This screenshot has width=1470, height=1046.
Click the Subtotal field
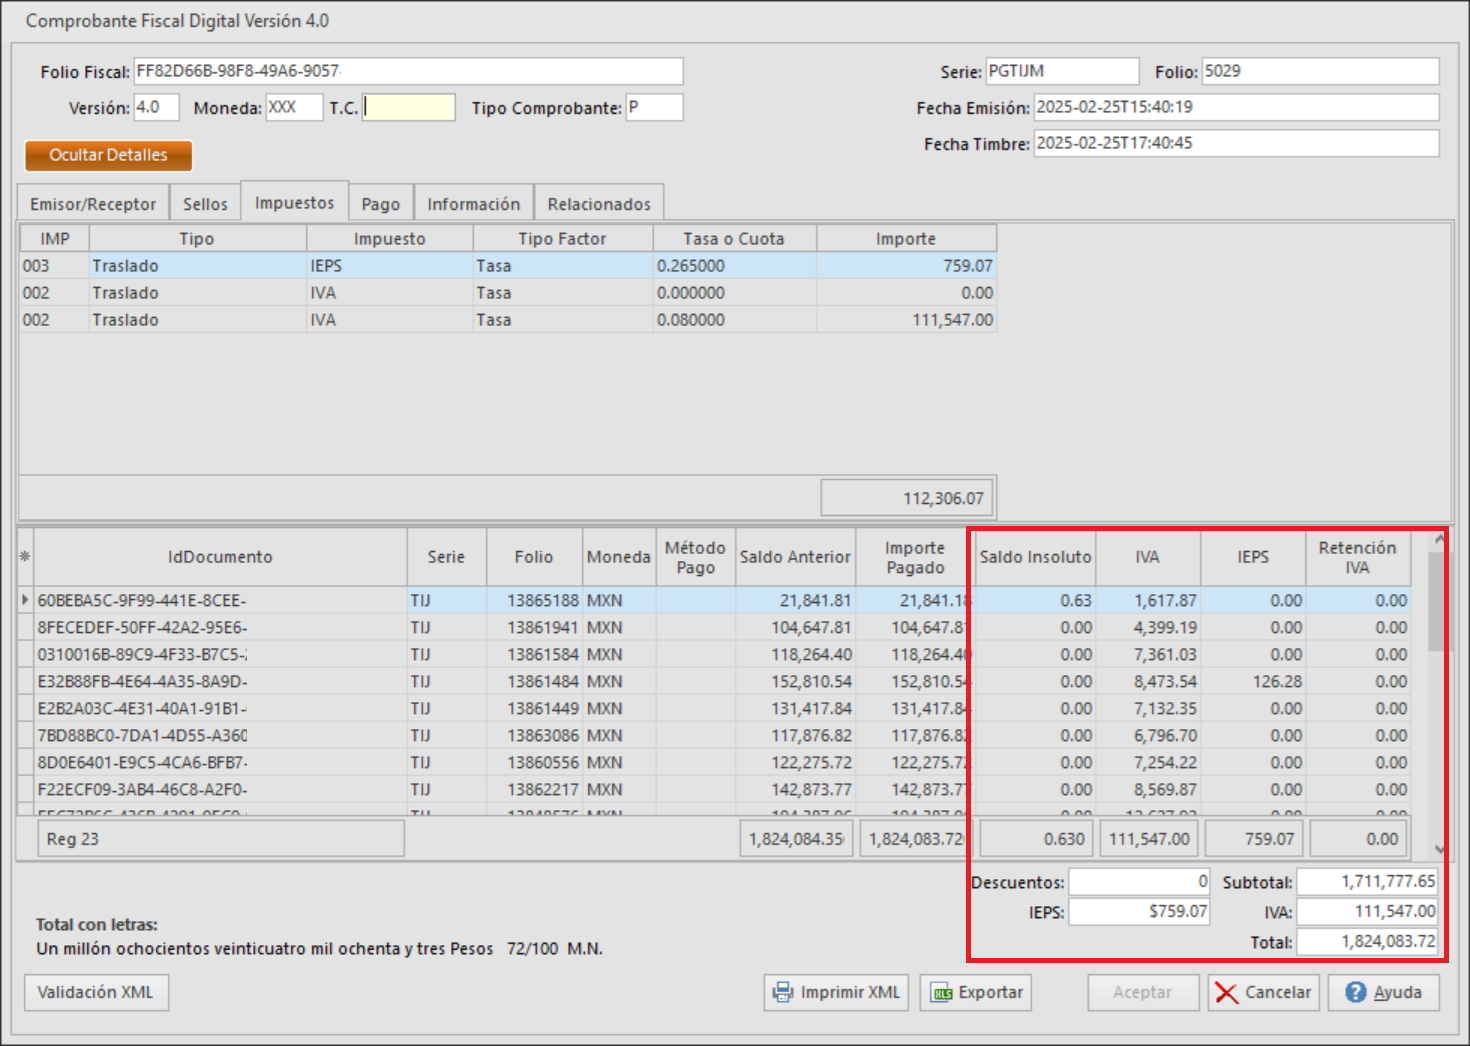(x=1367, y=882)
